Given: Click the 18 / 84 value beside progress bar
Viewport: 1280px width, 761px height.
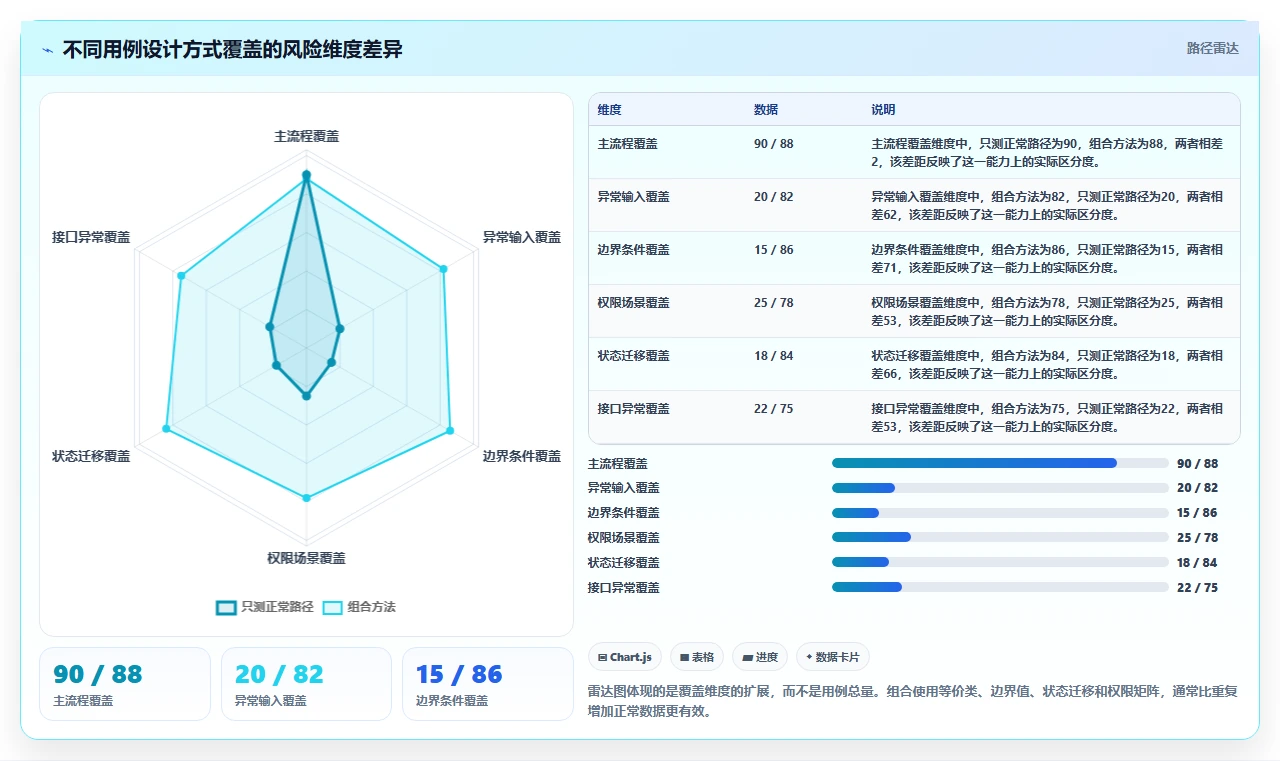Looking at the screenshot, I should (x=1197, y=563).
